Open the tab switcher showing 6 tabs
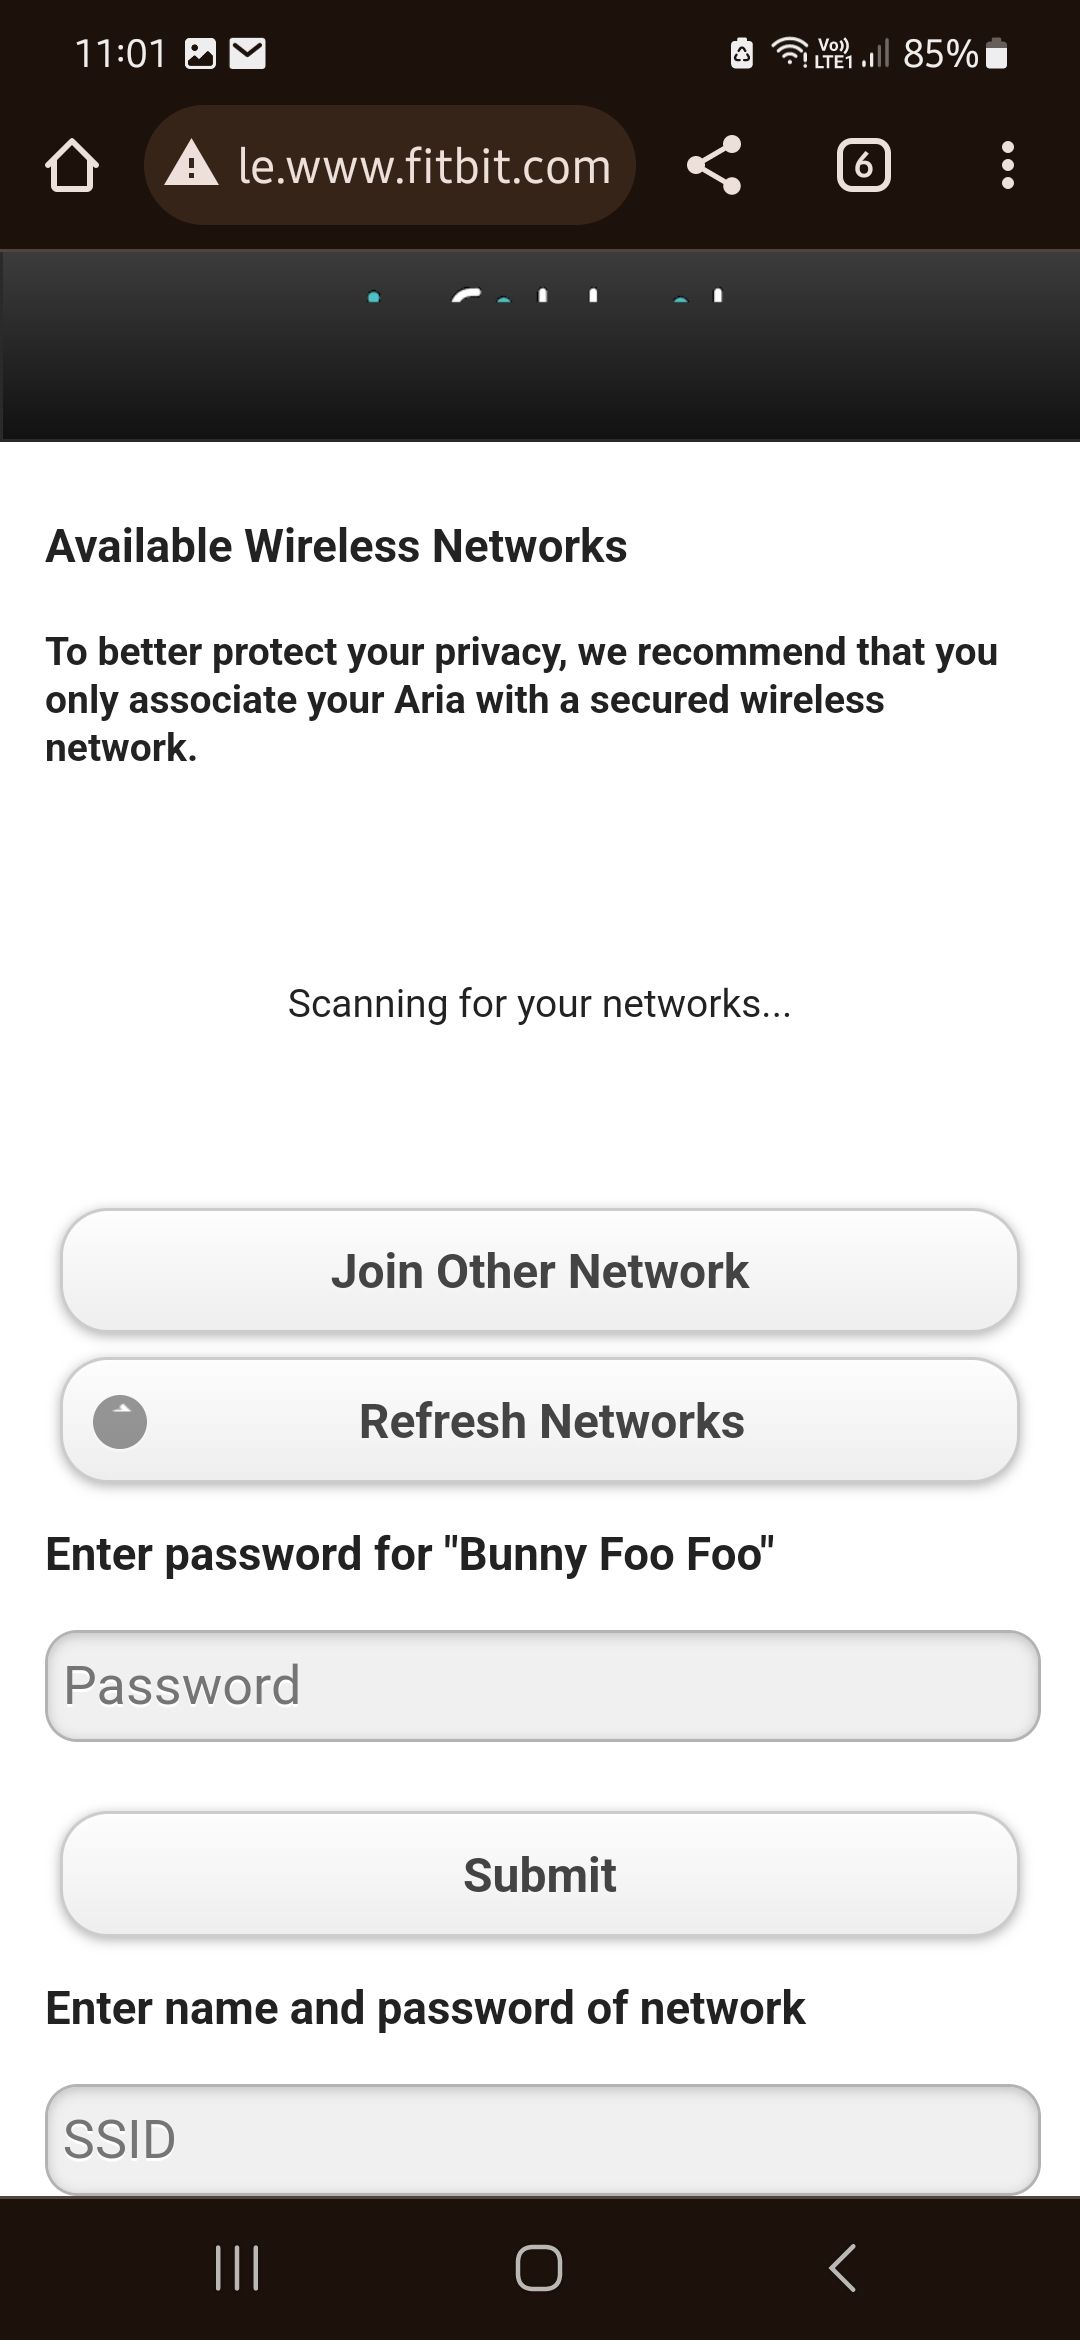The image size is (1080, 2340). [x=863, y=165]
